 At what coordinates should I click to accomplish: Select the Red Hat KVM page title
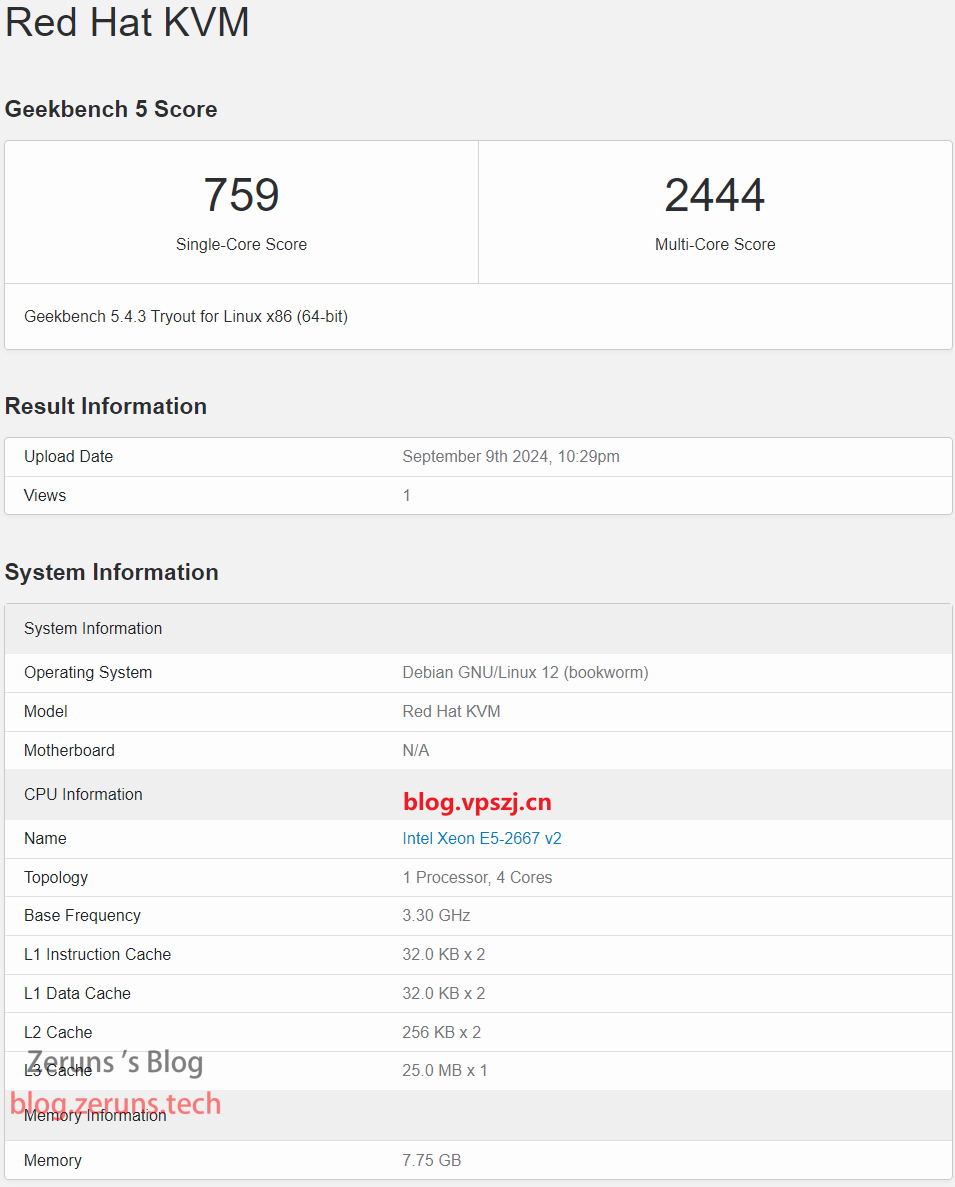click(x=127, y=22)
